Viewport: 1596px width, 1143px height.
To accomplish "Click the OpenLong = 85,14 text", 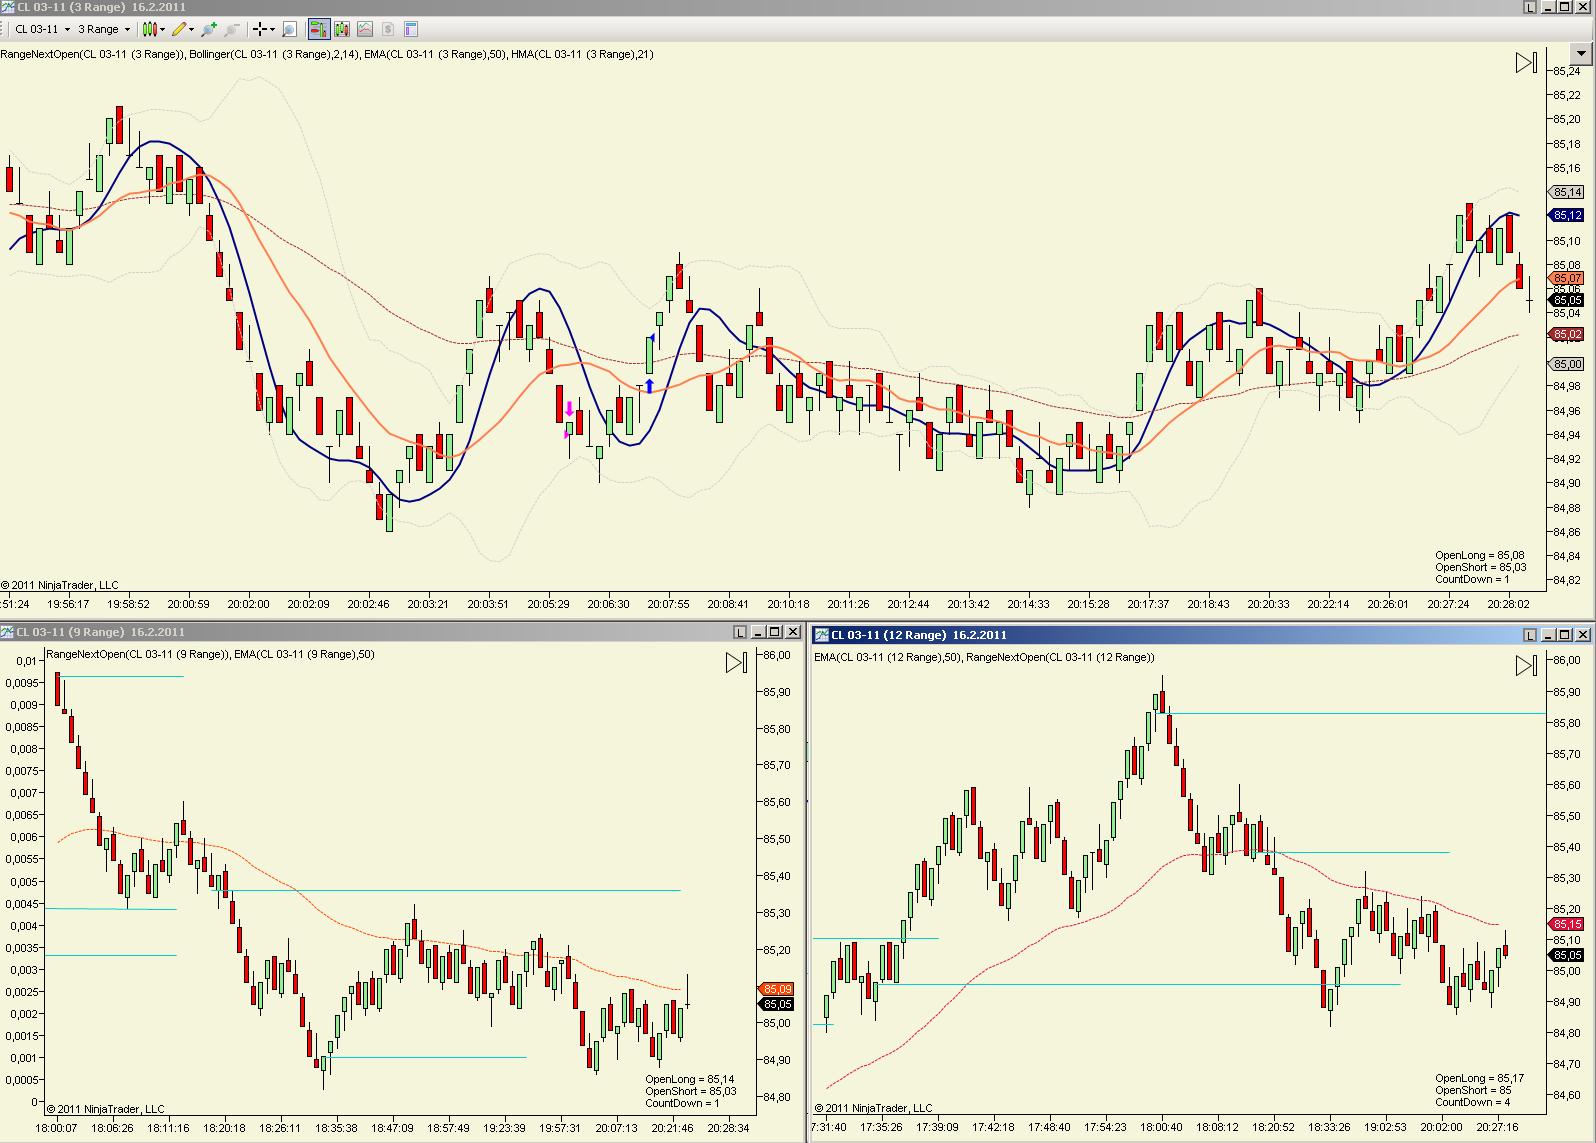I will click(690, 1079).
